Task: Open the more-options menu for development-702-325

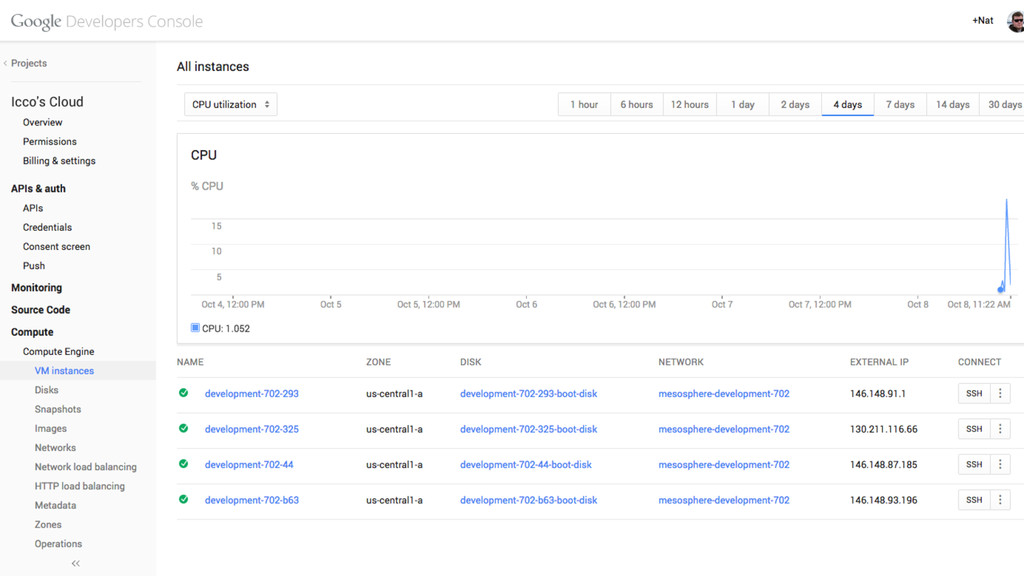Action: click(1000, 428)
